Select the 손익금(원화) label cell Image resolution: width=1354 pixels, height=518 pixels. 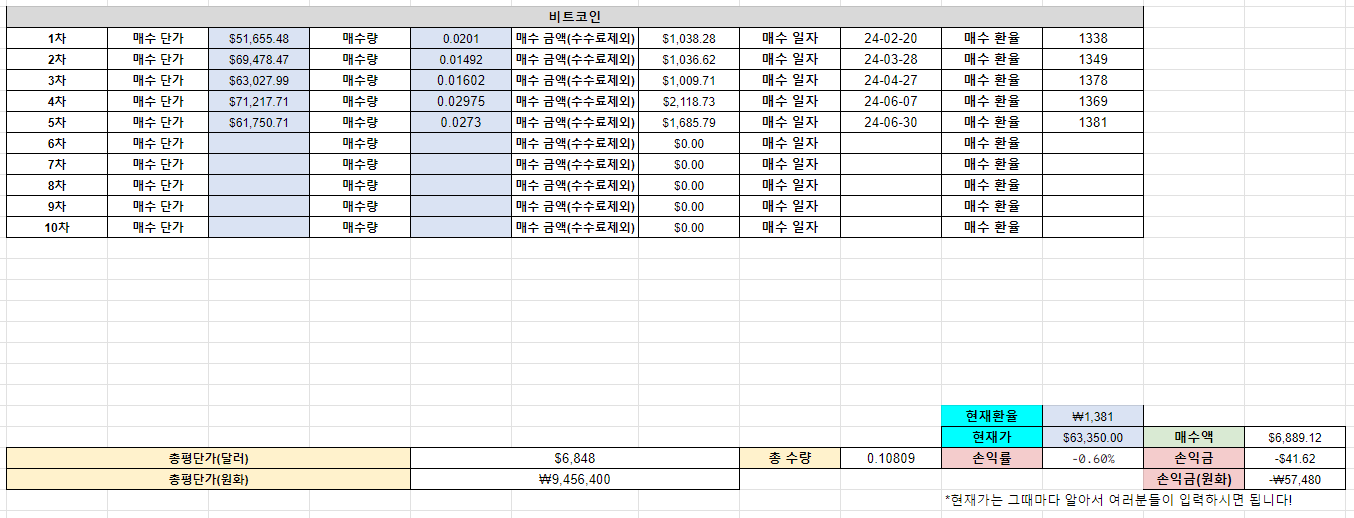[x=1194, y=479]
